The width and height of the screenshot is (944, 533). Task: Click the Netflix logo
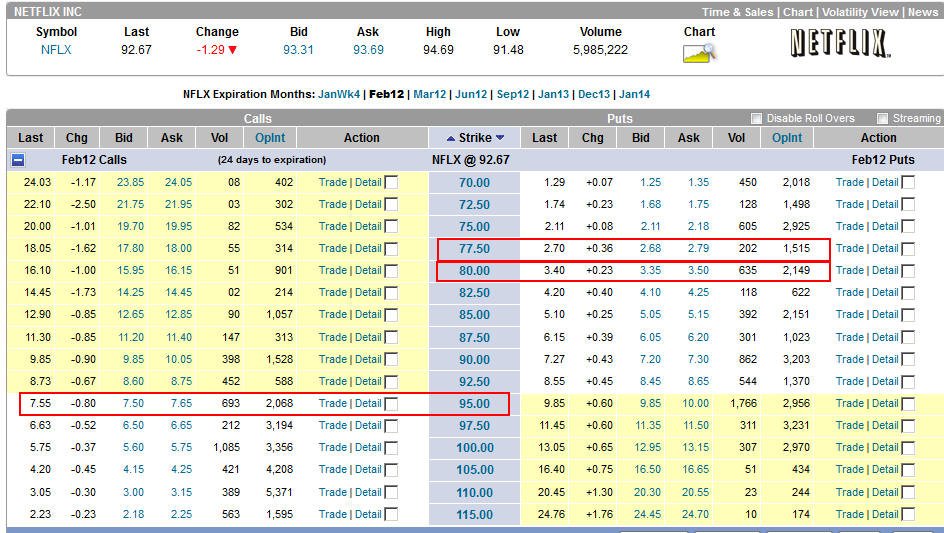tap(839, 43)
